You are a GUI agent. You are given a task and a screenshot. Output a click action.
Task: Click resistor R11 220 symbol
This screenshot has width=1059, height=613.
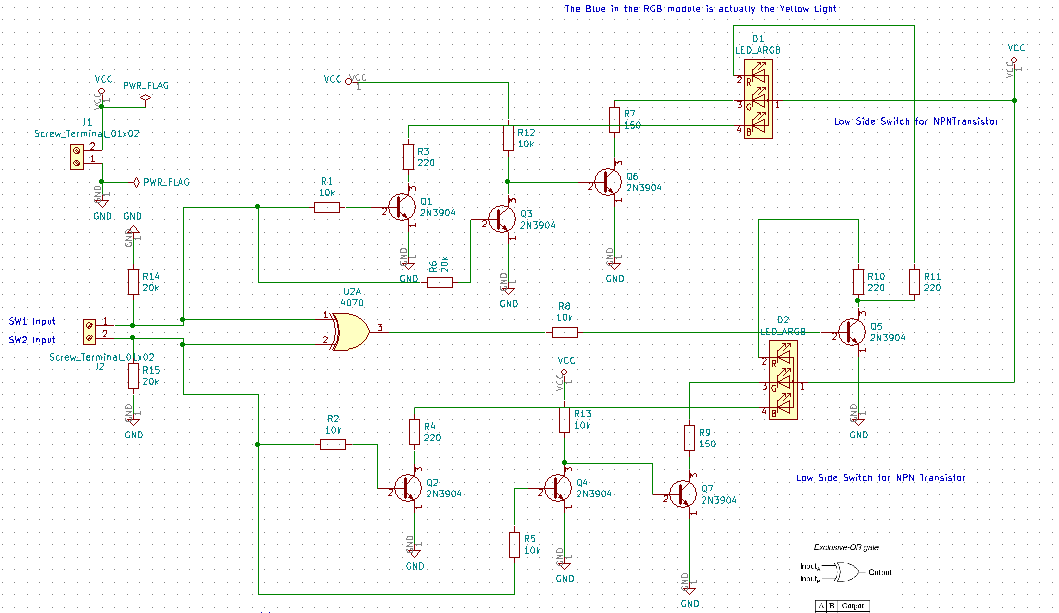click(x=913, y=282)
